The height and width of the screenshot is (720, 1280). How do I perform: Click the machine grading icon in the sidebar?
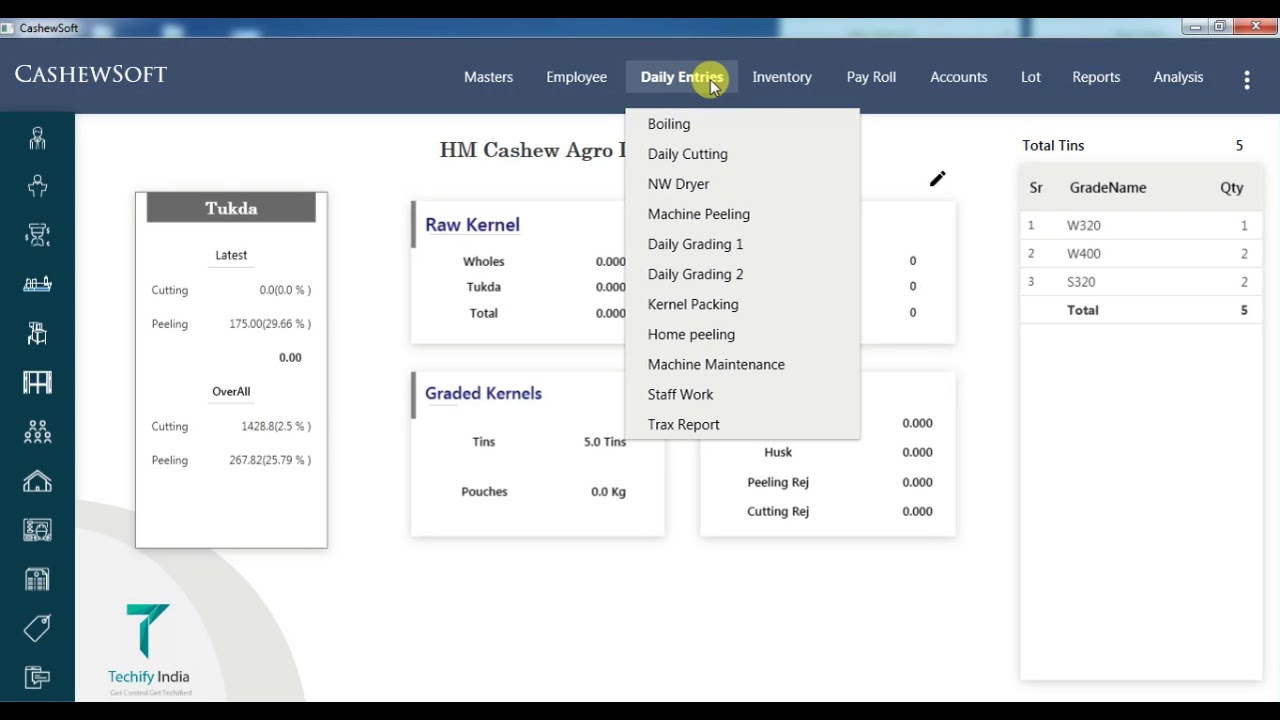coord(37,381)
